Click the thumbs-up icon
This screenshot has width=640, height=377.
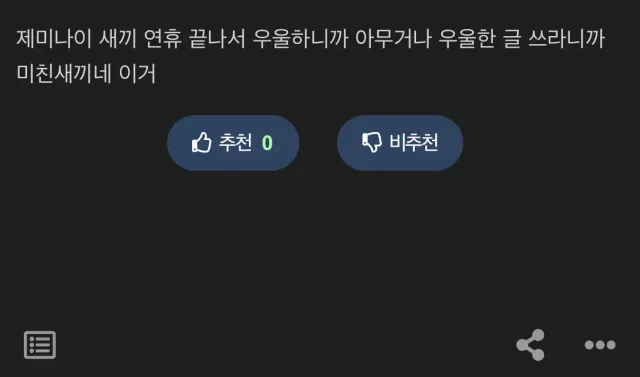(x=202, y=142)
